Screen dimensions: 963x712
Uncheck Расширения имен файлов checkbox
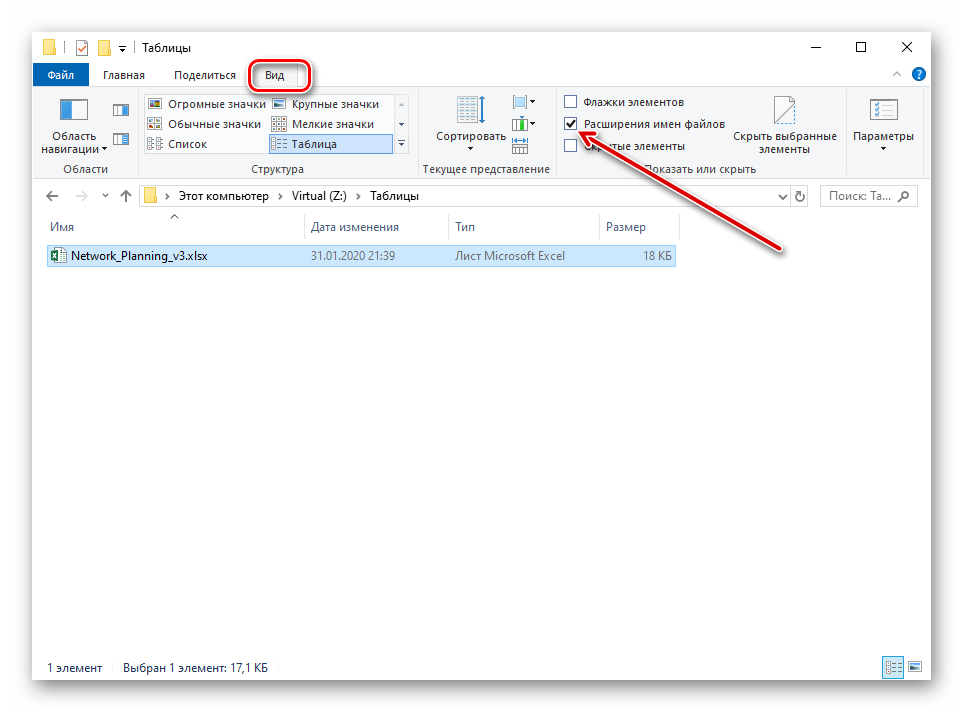tap(571, 124)
